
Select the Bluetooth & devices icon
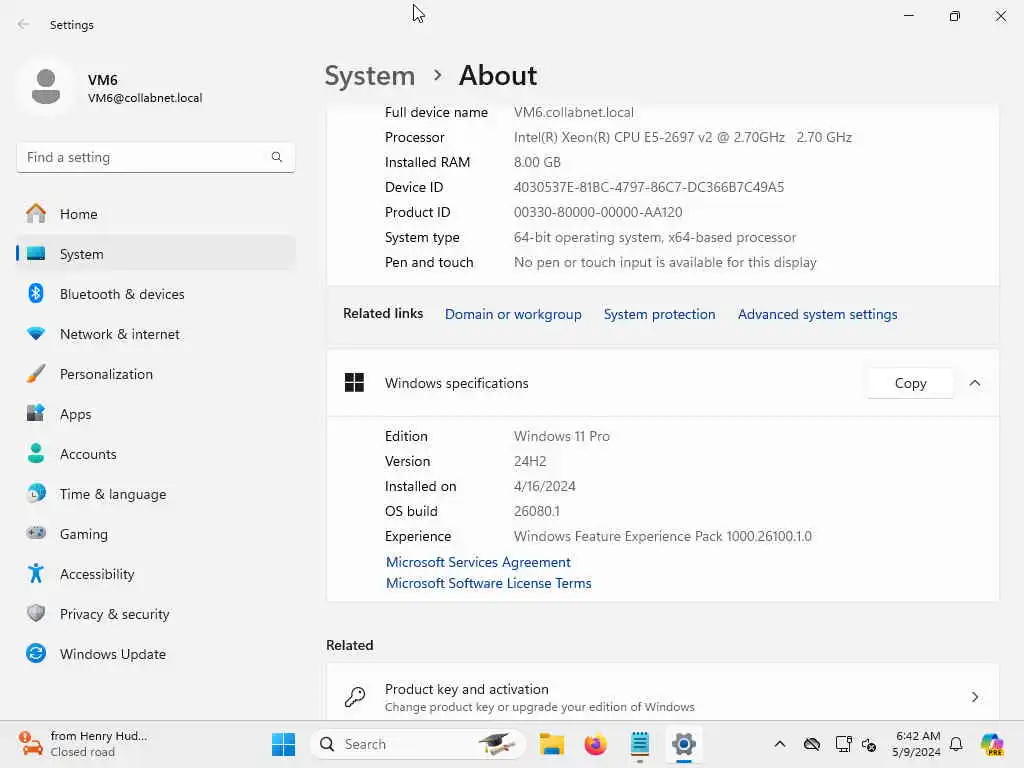[x=36, y=294]
